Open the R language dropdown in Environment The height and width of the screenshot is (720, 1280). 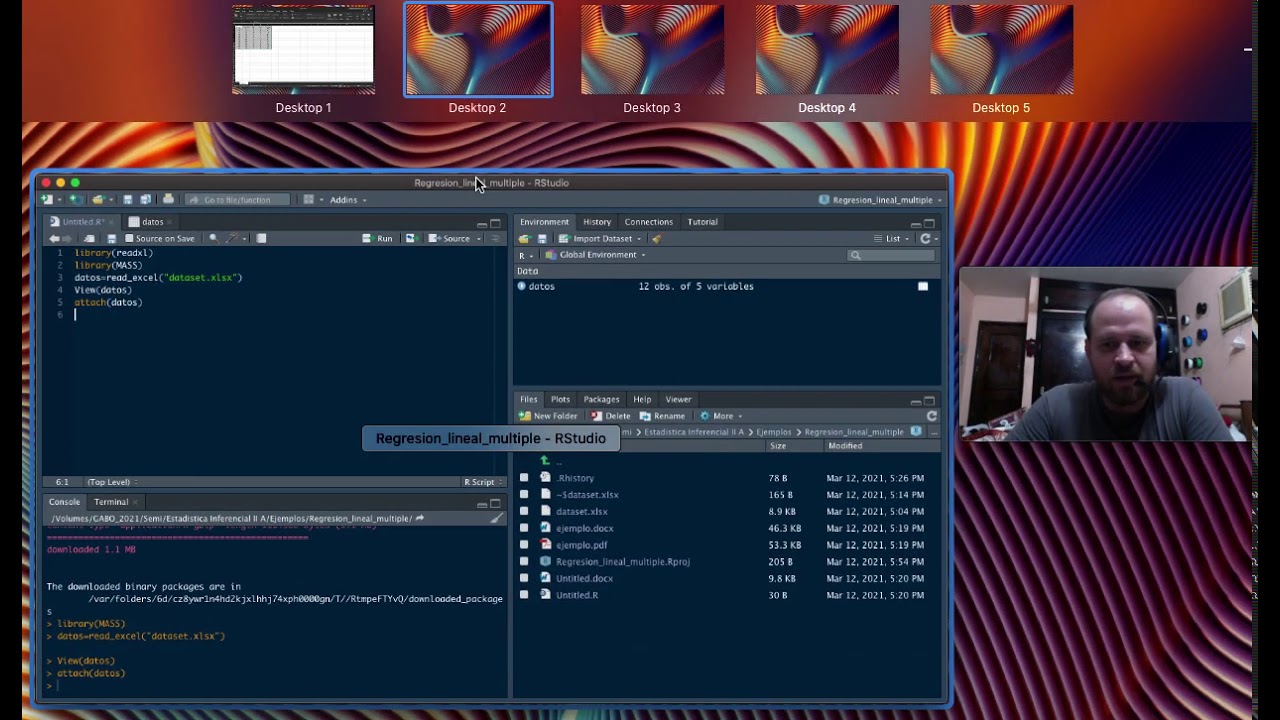coord(526,256)
